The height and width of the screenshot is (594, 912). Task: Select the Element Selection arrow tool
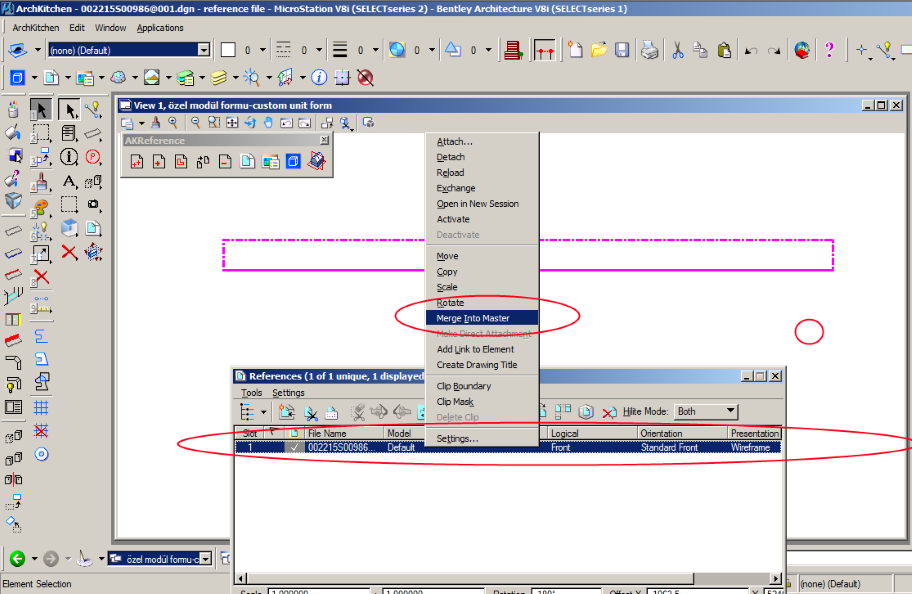pos(41,109)
